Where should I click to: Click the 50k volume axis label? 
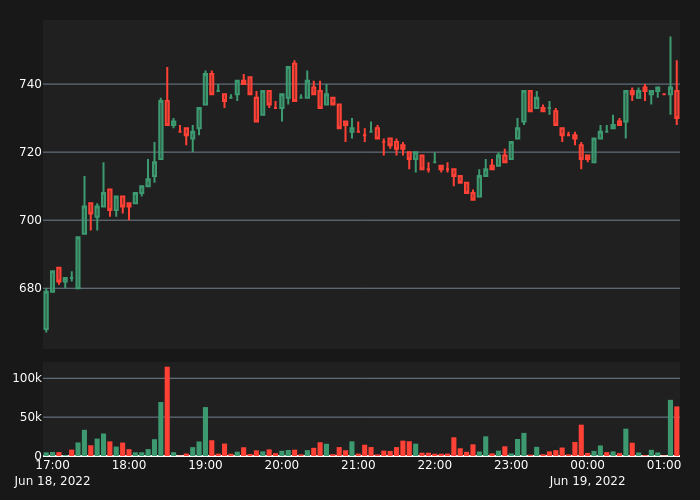tap(30, 417)
